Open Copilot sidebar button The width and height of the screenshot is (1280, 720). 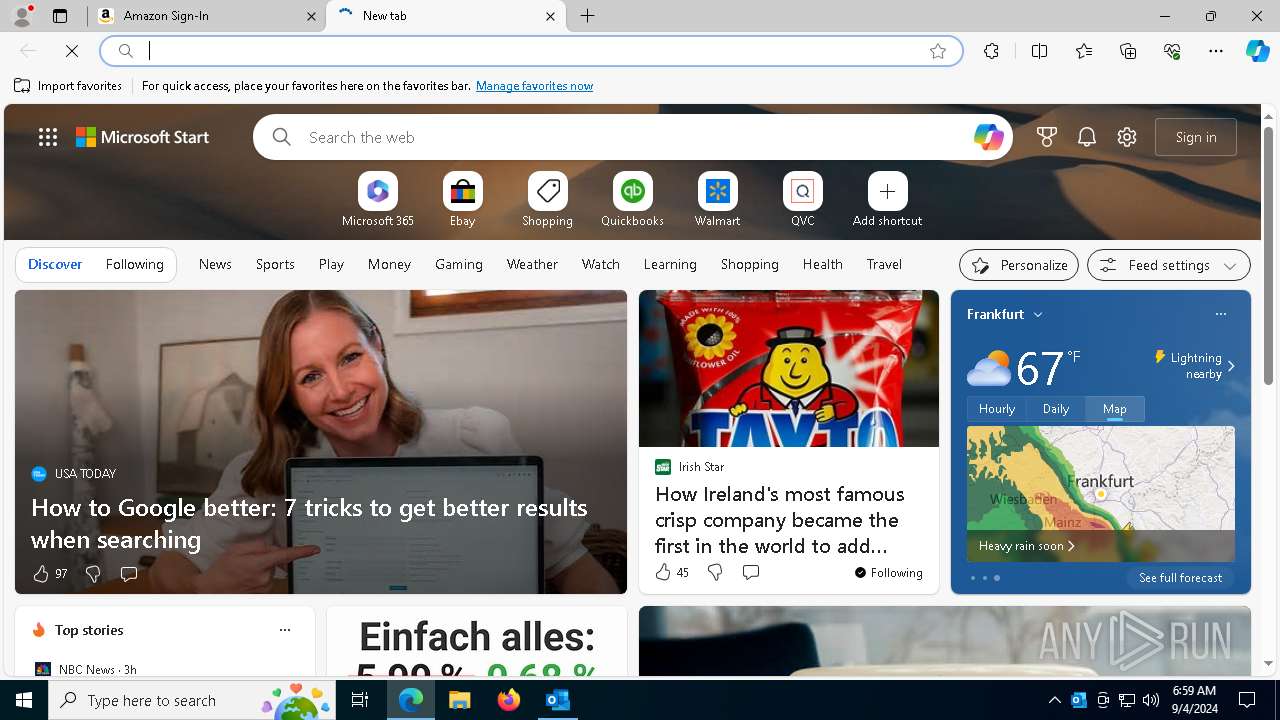(1258, 51)
